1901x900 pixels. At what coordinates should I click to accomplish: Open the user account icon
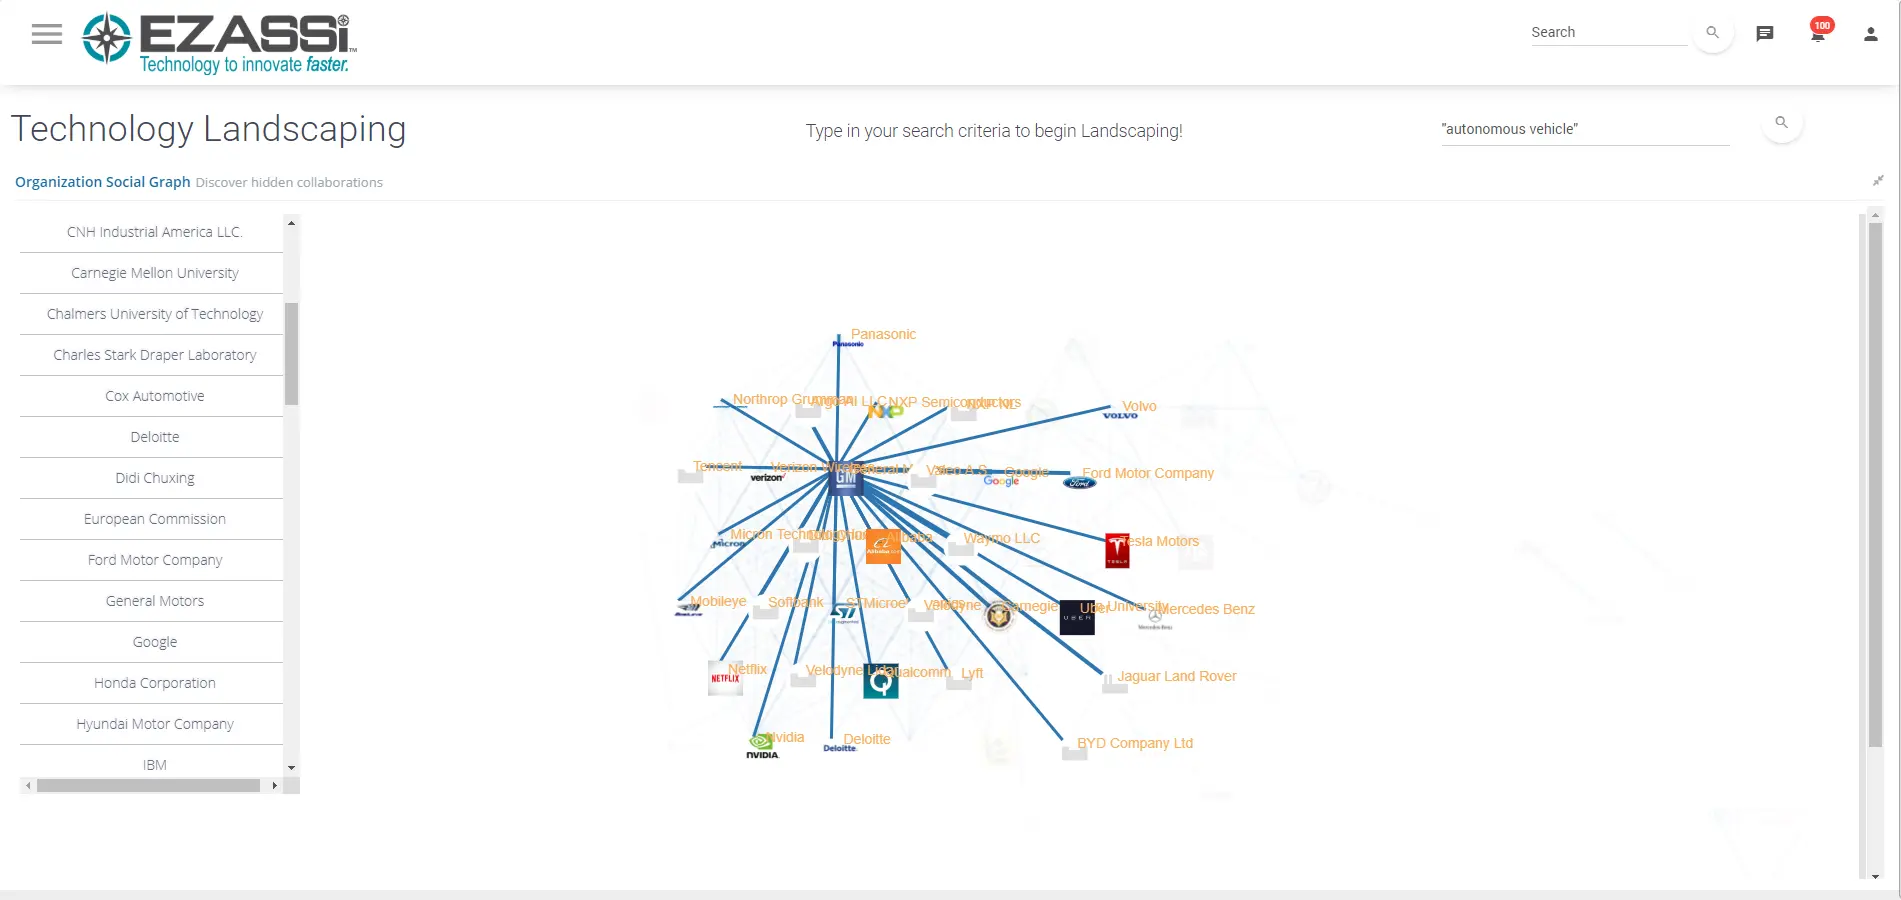point(1871,34)
